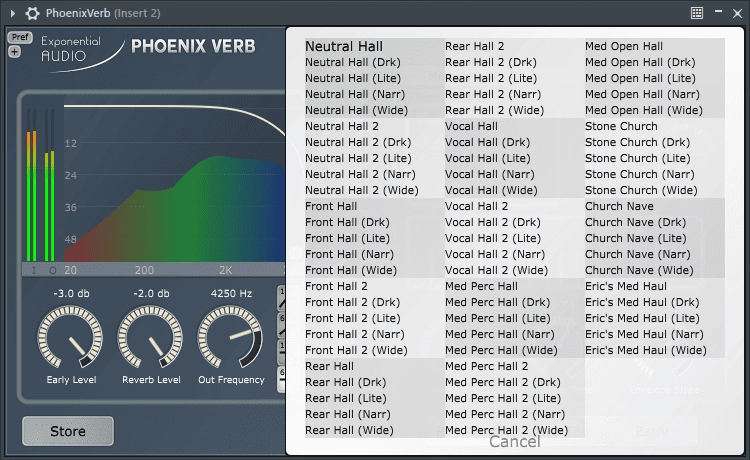Select Med Perc Hall (Narr) preset

[x=500, y=334]
